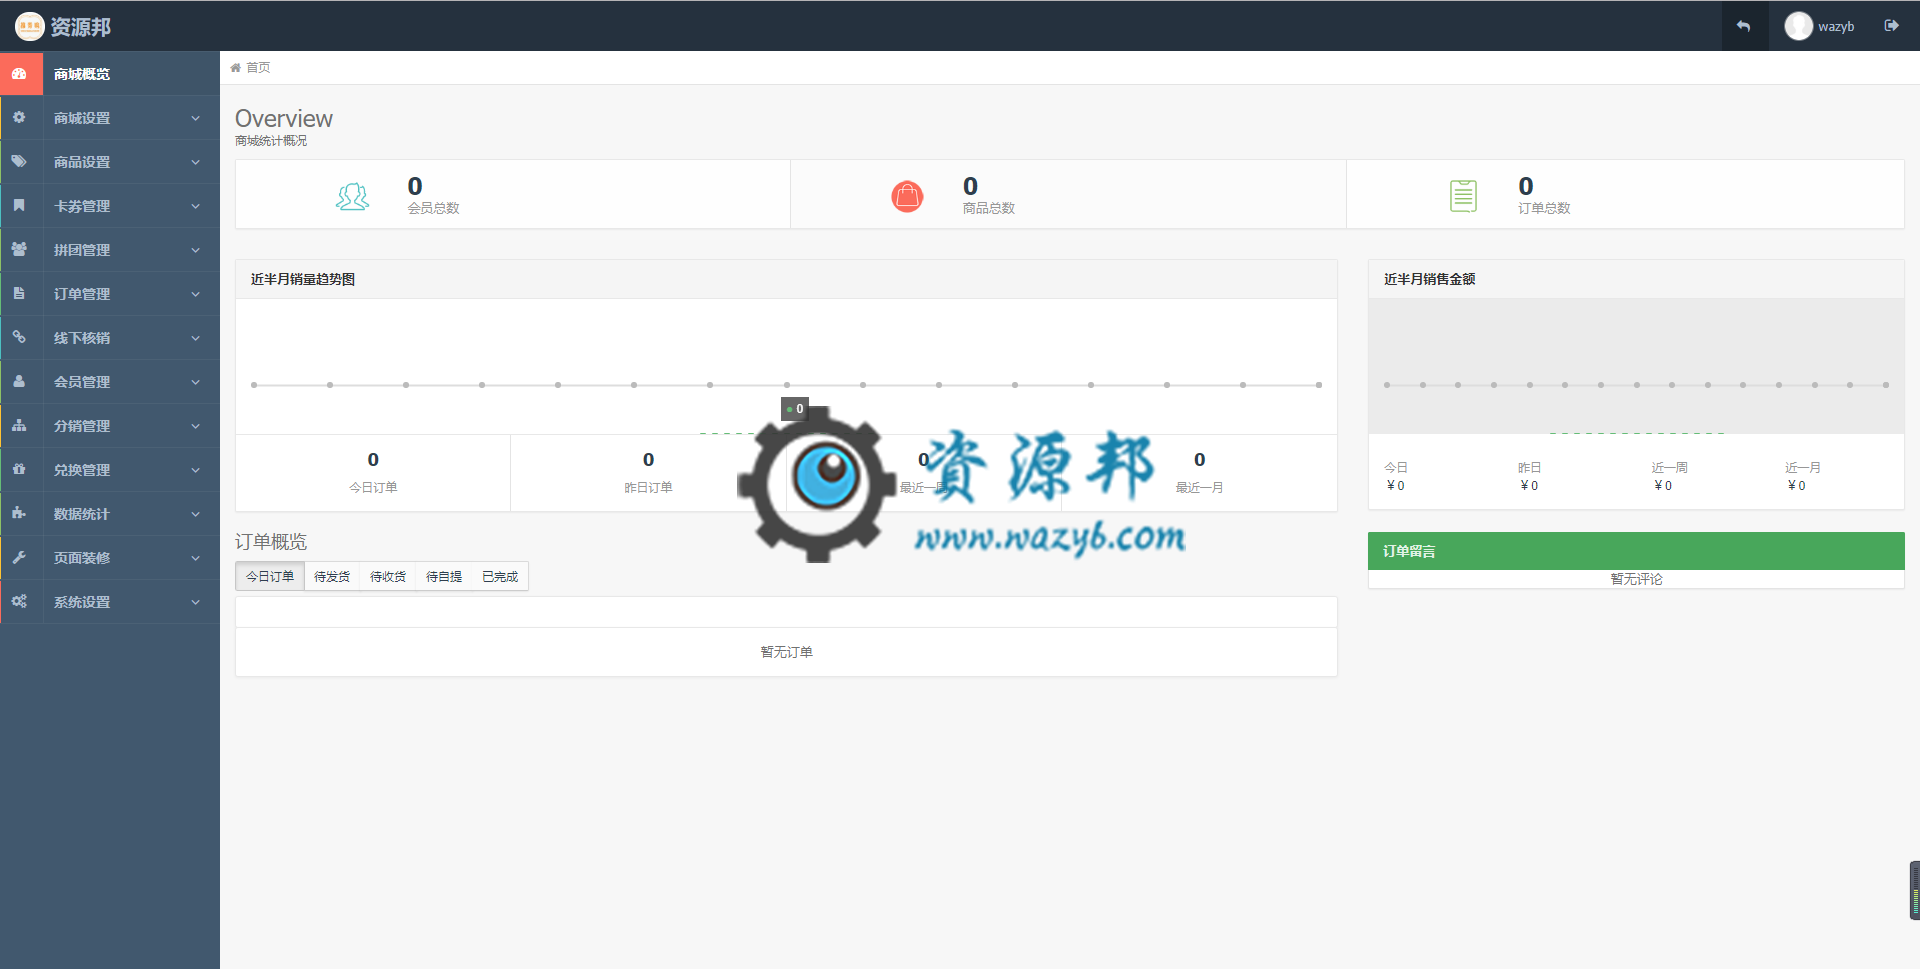This screenshot has height=969, width=1920.
Task: Click the 今日订单 count box
Action: pos(373,473)
